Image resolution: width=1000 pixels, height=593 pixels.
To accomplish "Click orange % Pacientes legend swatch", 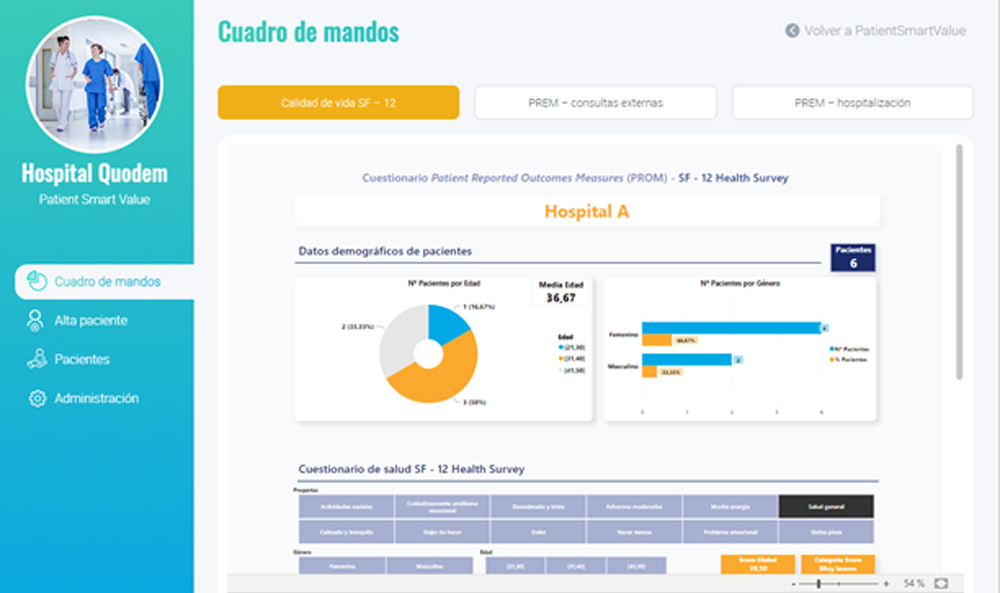I will 831,360.
